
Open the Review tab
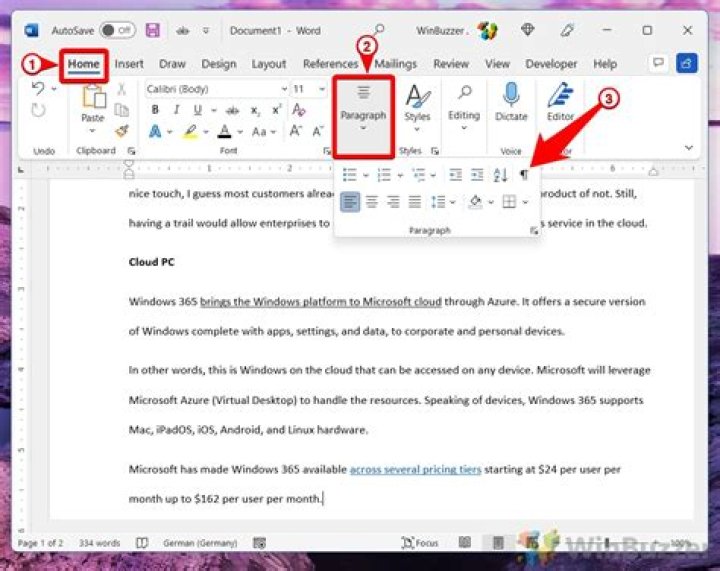(451, 64)
